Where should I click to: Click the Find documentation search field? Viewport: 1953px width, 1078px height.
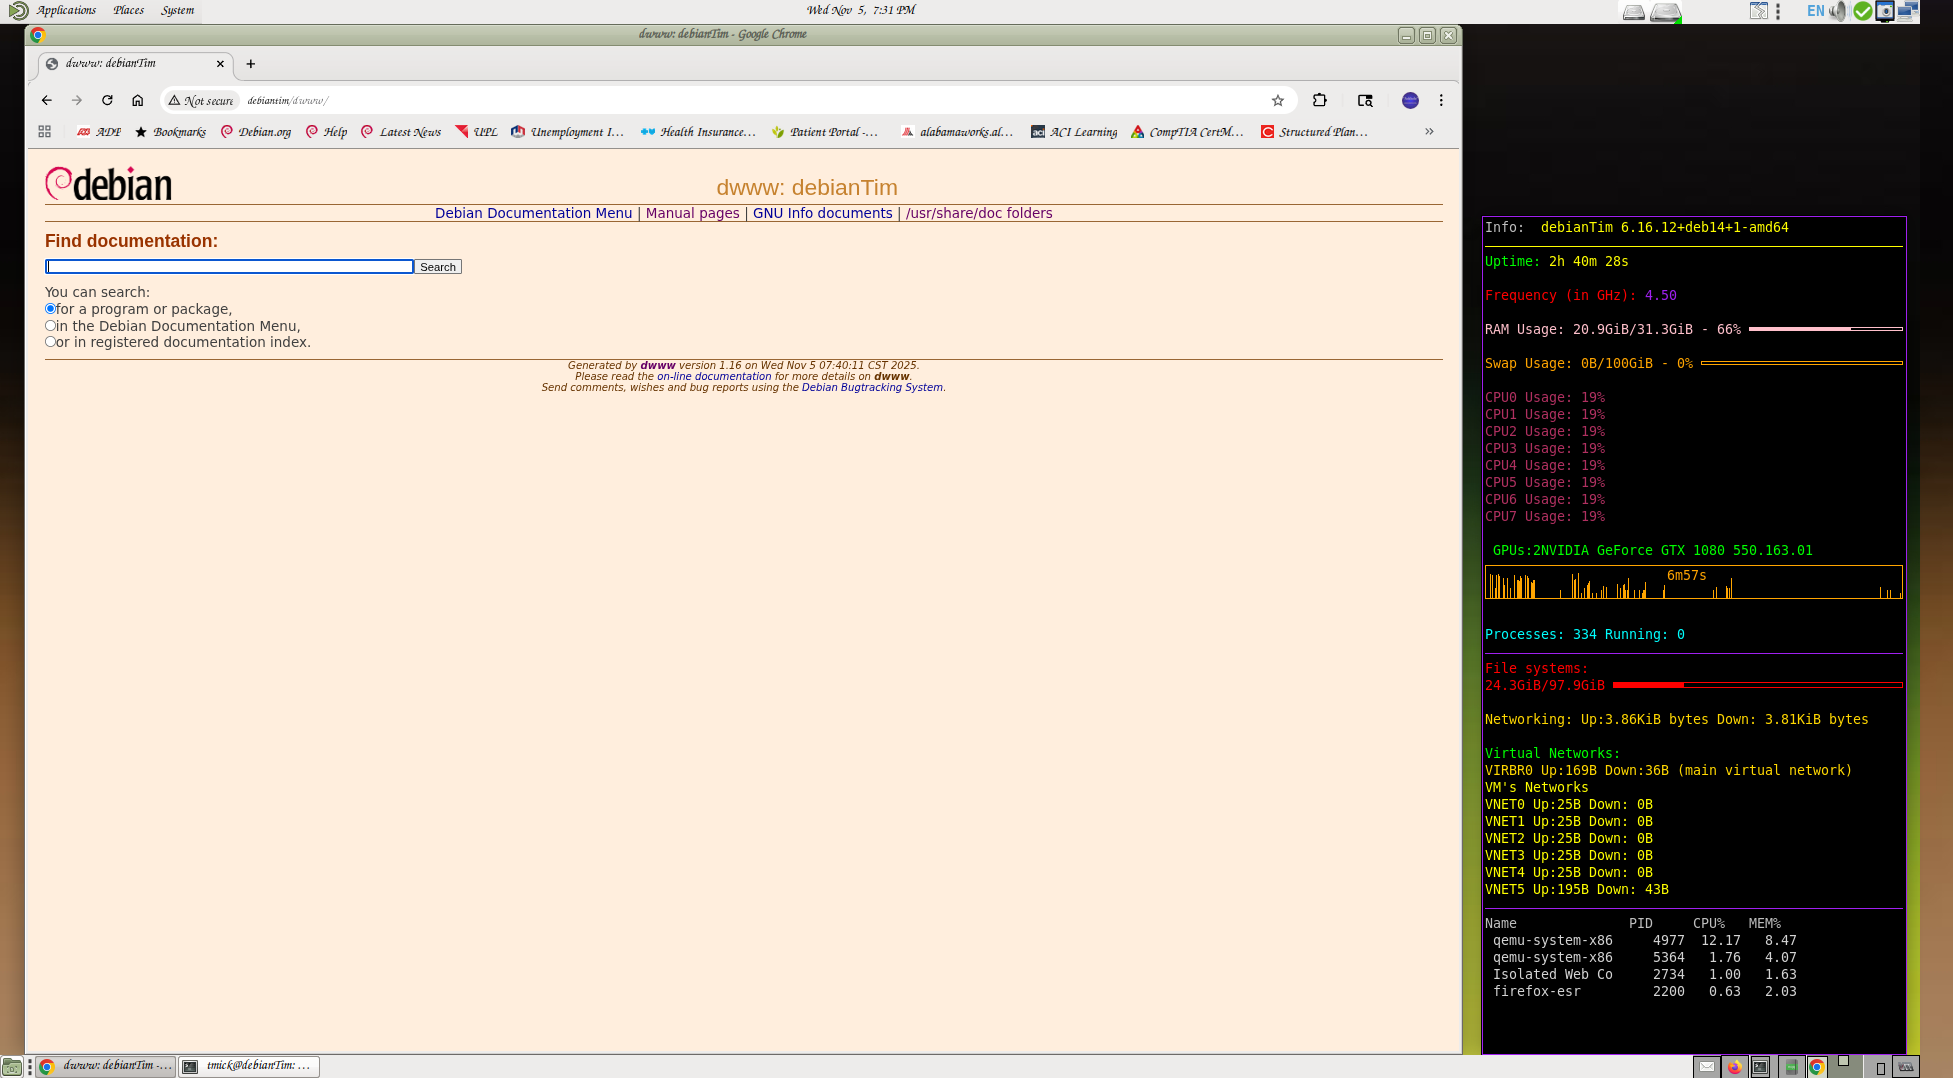tap(229, 267)
